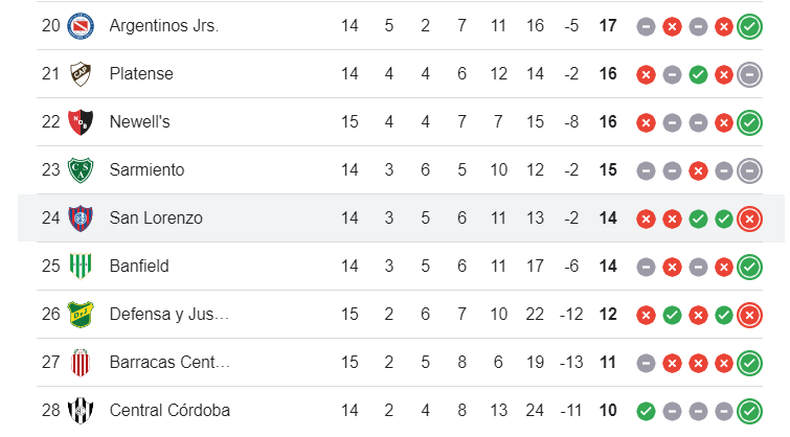Open San Lorenzo's latest loss result icon

click(x=750, y=219)
